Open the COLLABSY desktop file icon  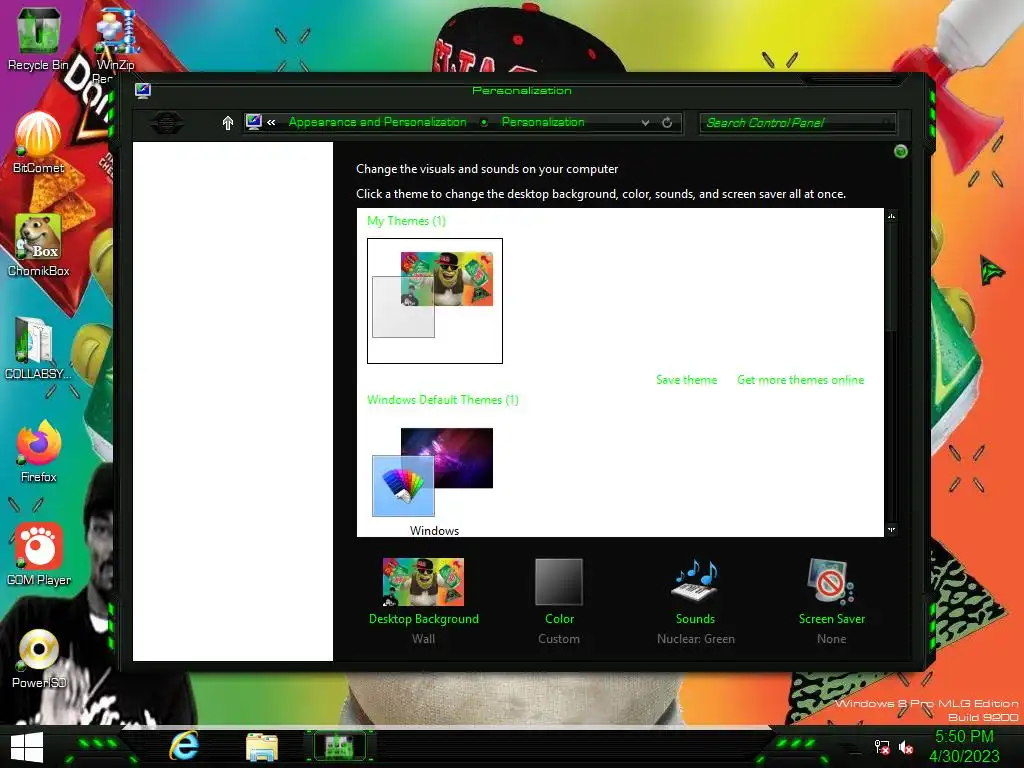pos(38,348)
